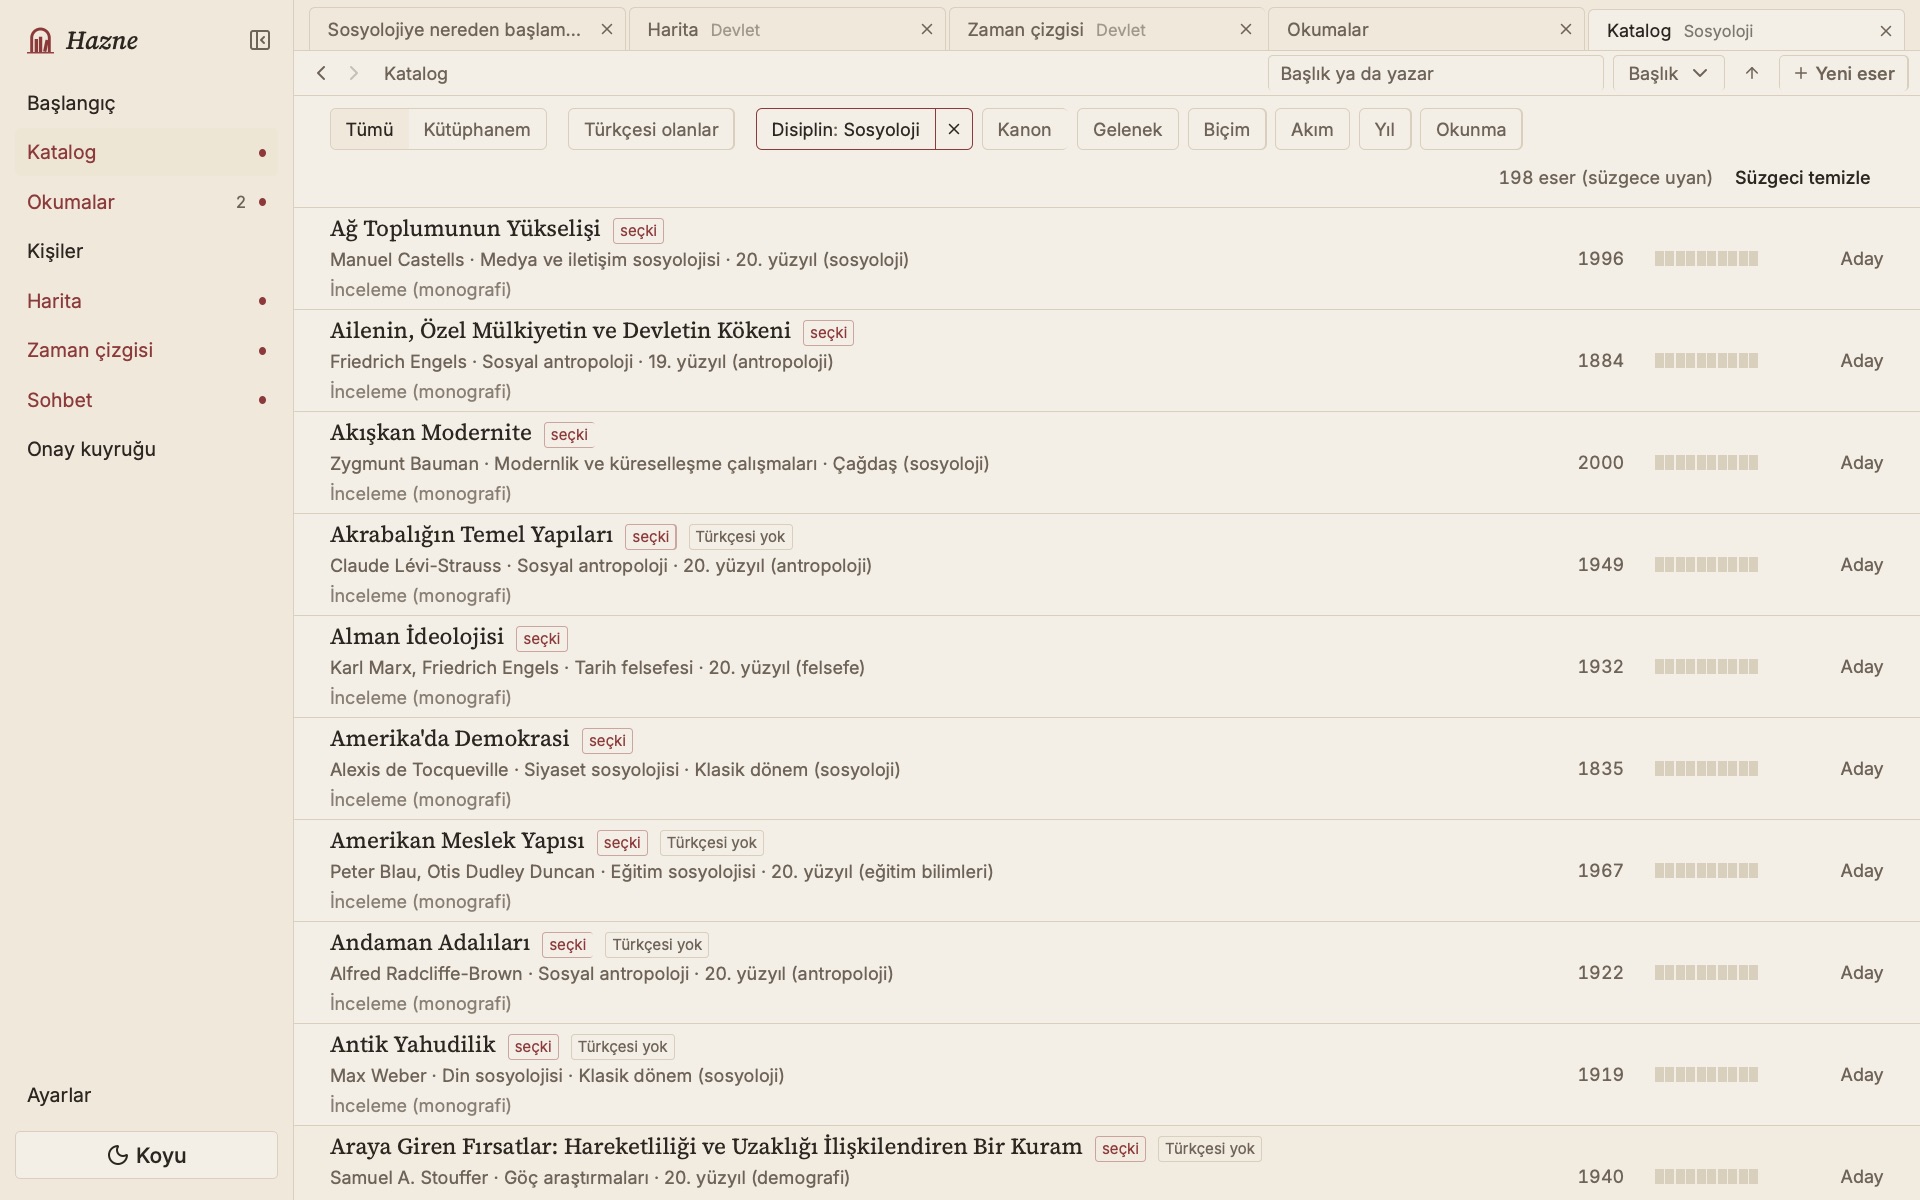Open the Okunma filter dropdown

click(x=1471, y=129)
